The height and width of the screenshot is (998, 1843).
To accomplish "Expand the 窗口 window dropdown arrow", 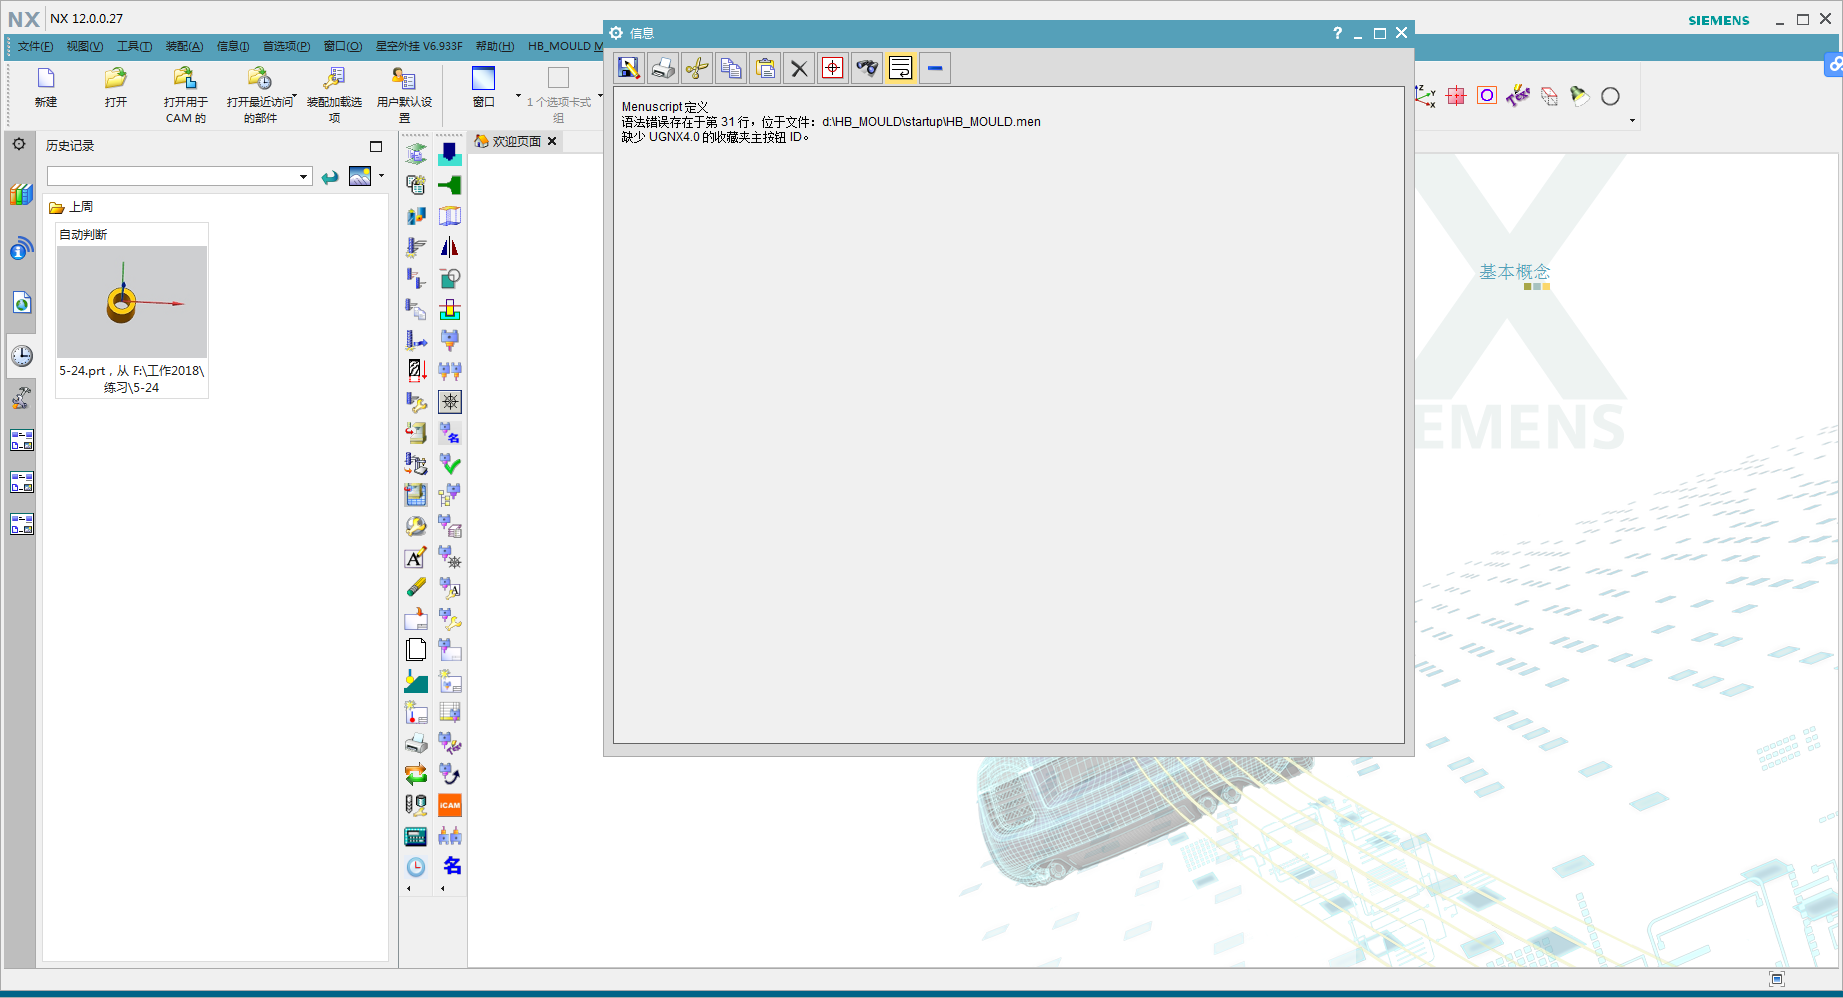I will click(x=518, y=97).
